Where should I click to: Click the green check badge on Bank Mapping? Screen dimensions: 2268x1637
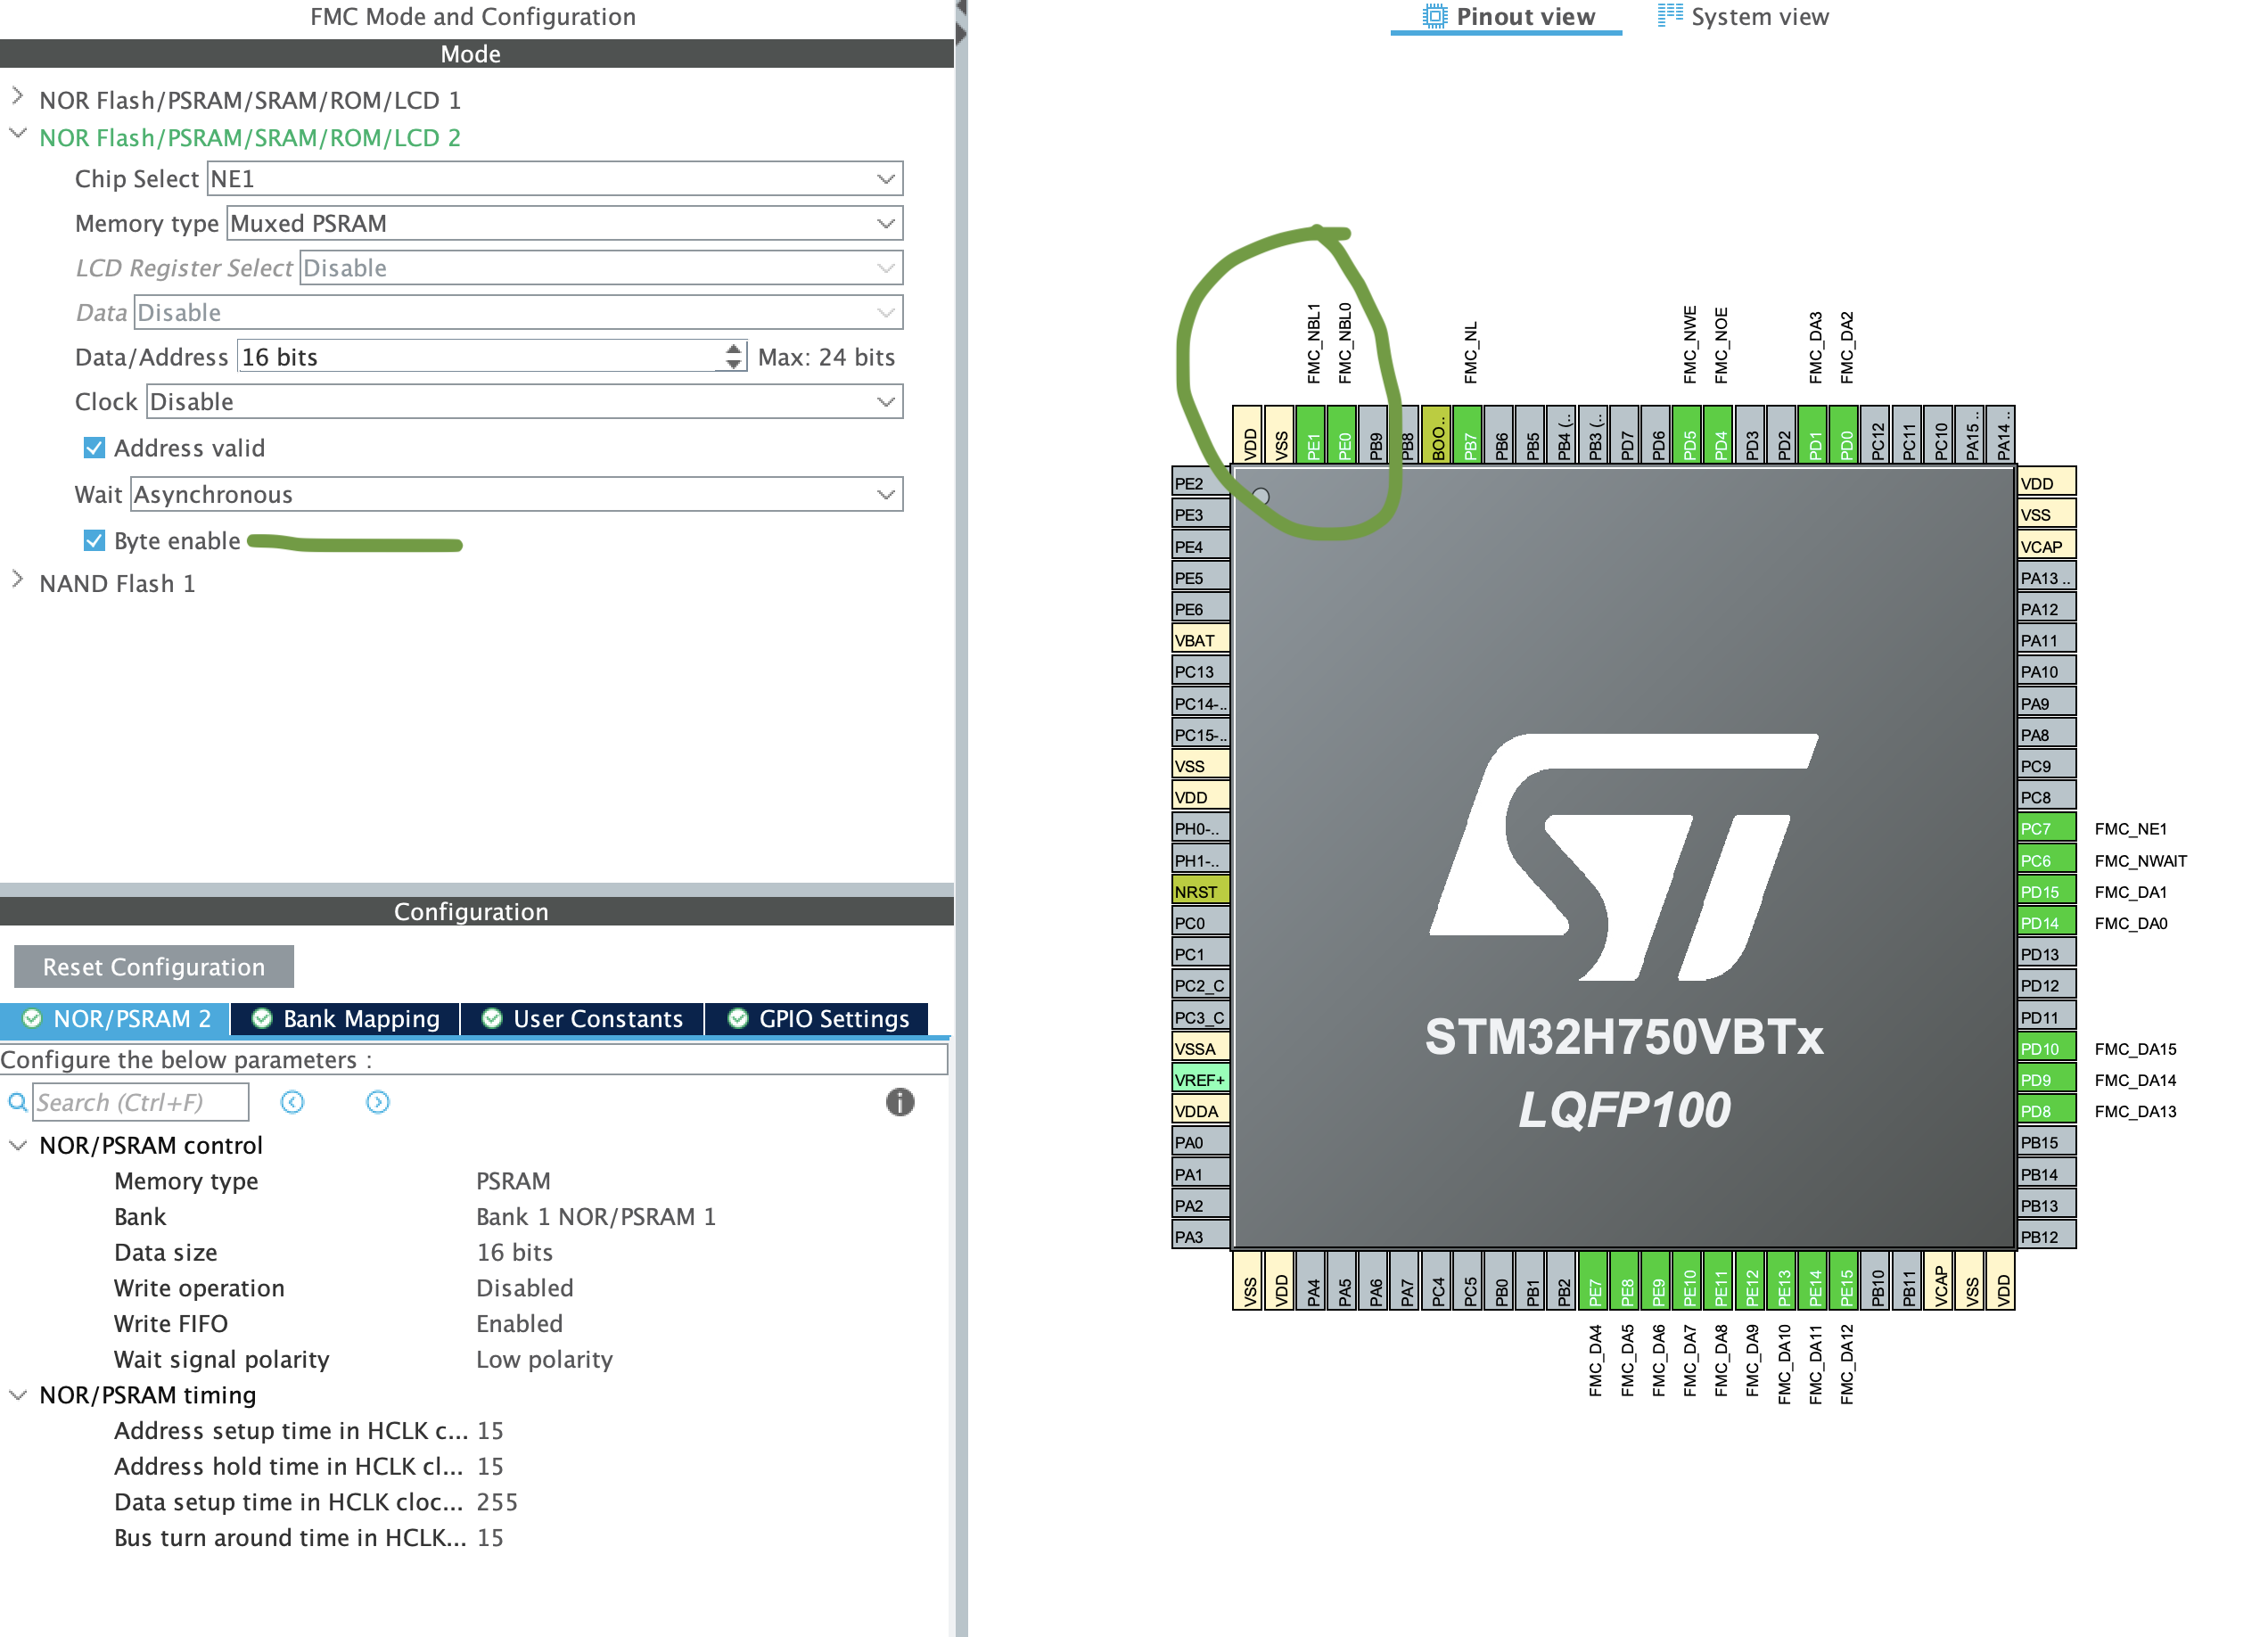click(262, 1018)
